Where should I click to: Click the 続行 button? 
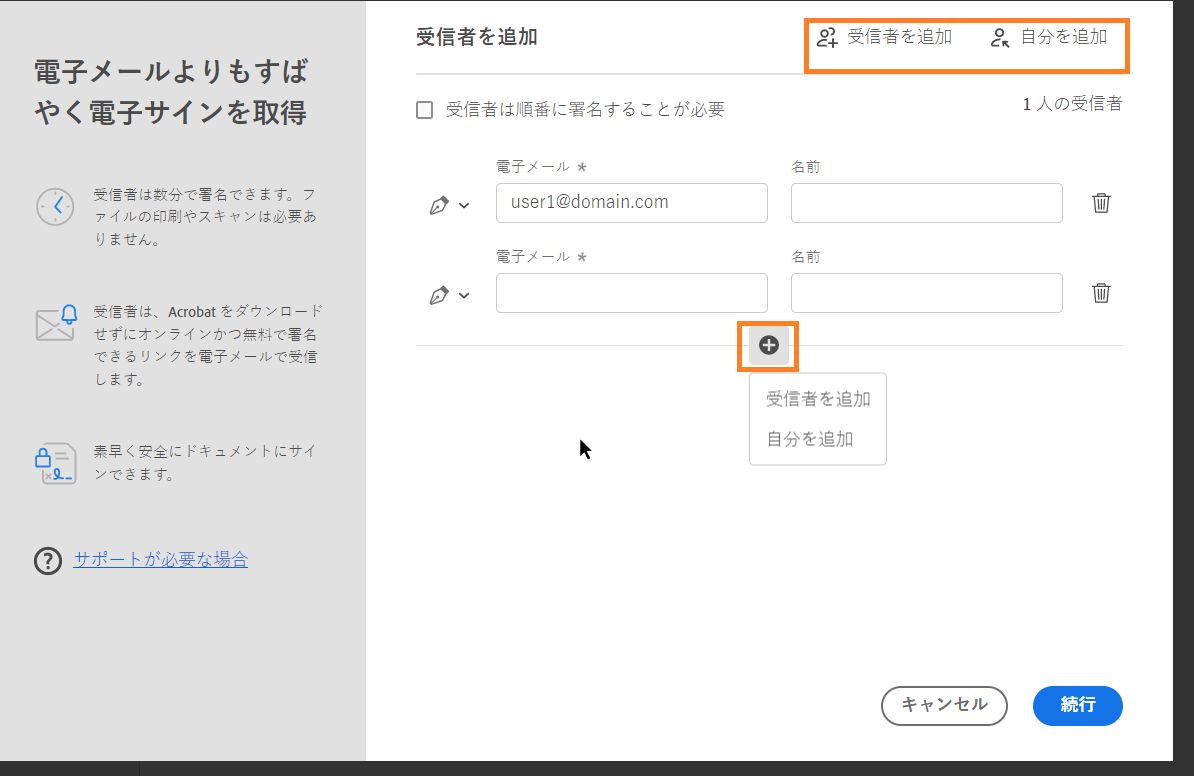coord(1077,705)
